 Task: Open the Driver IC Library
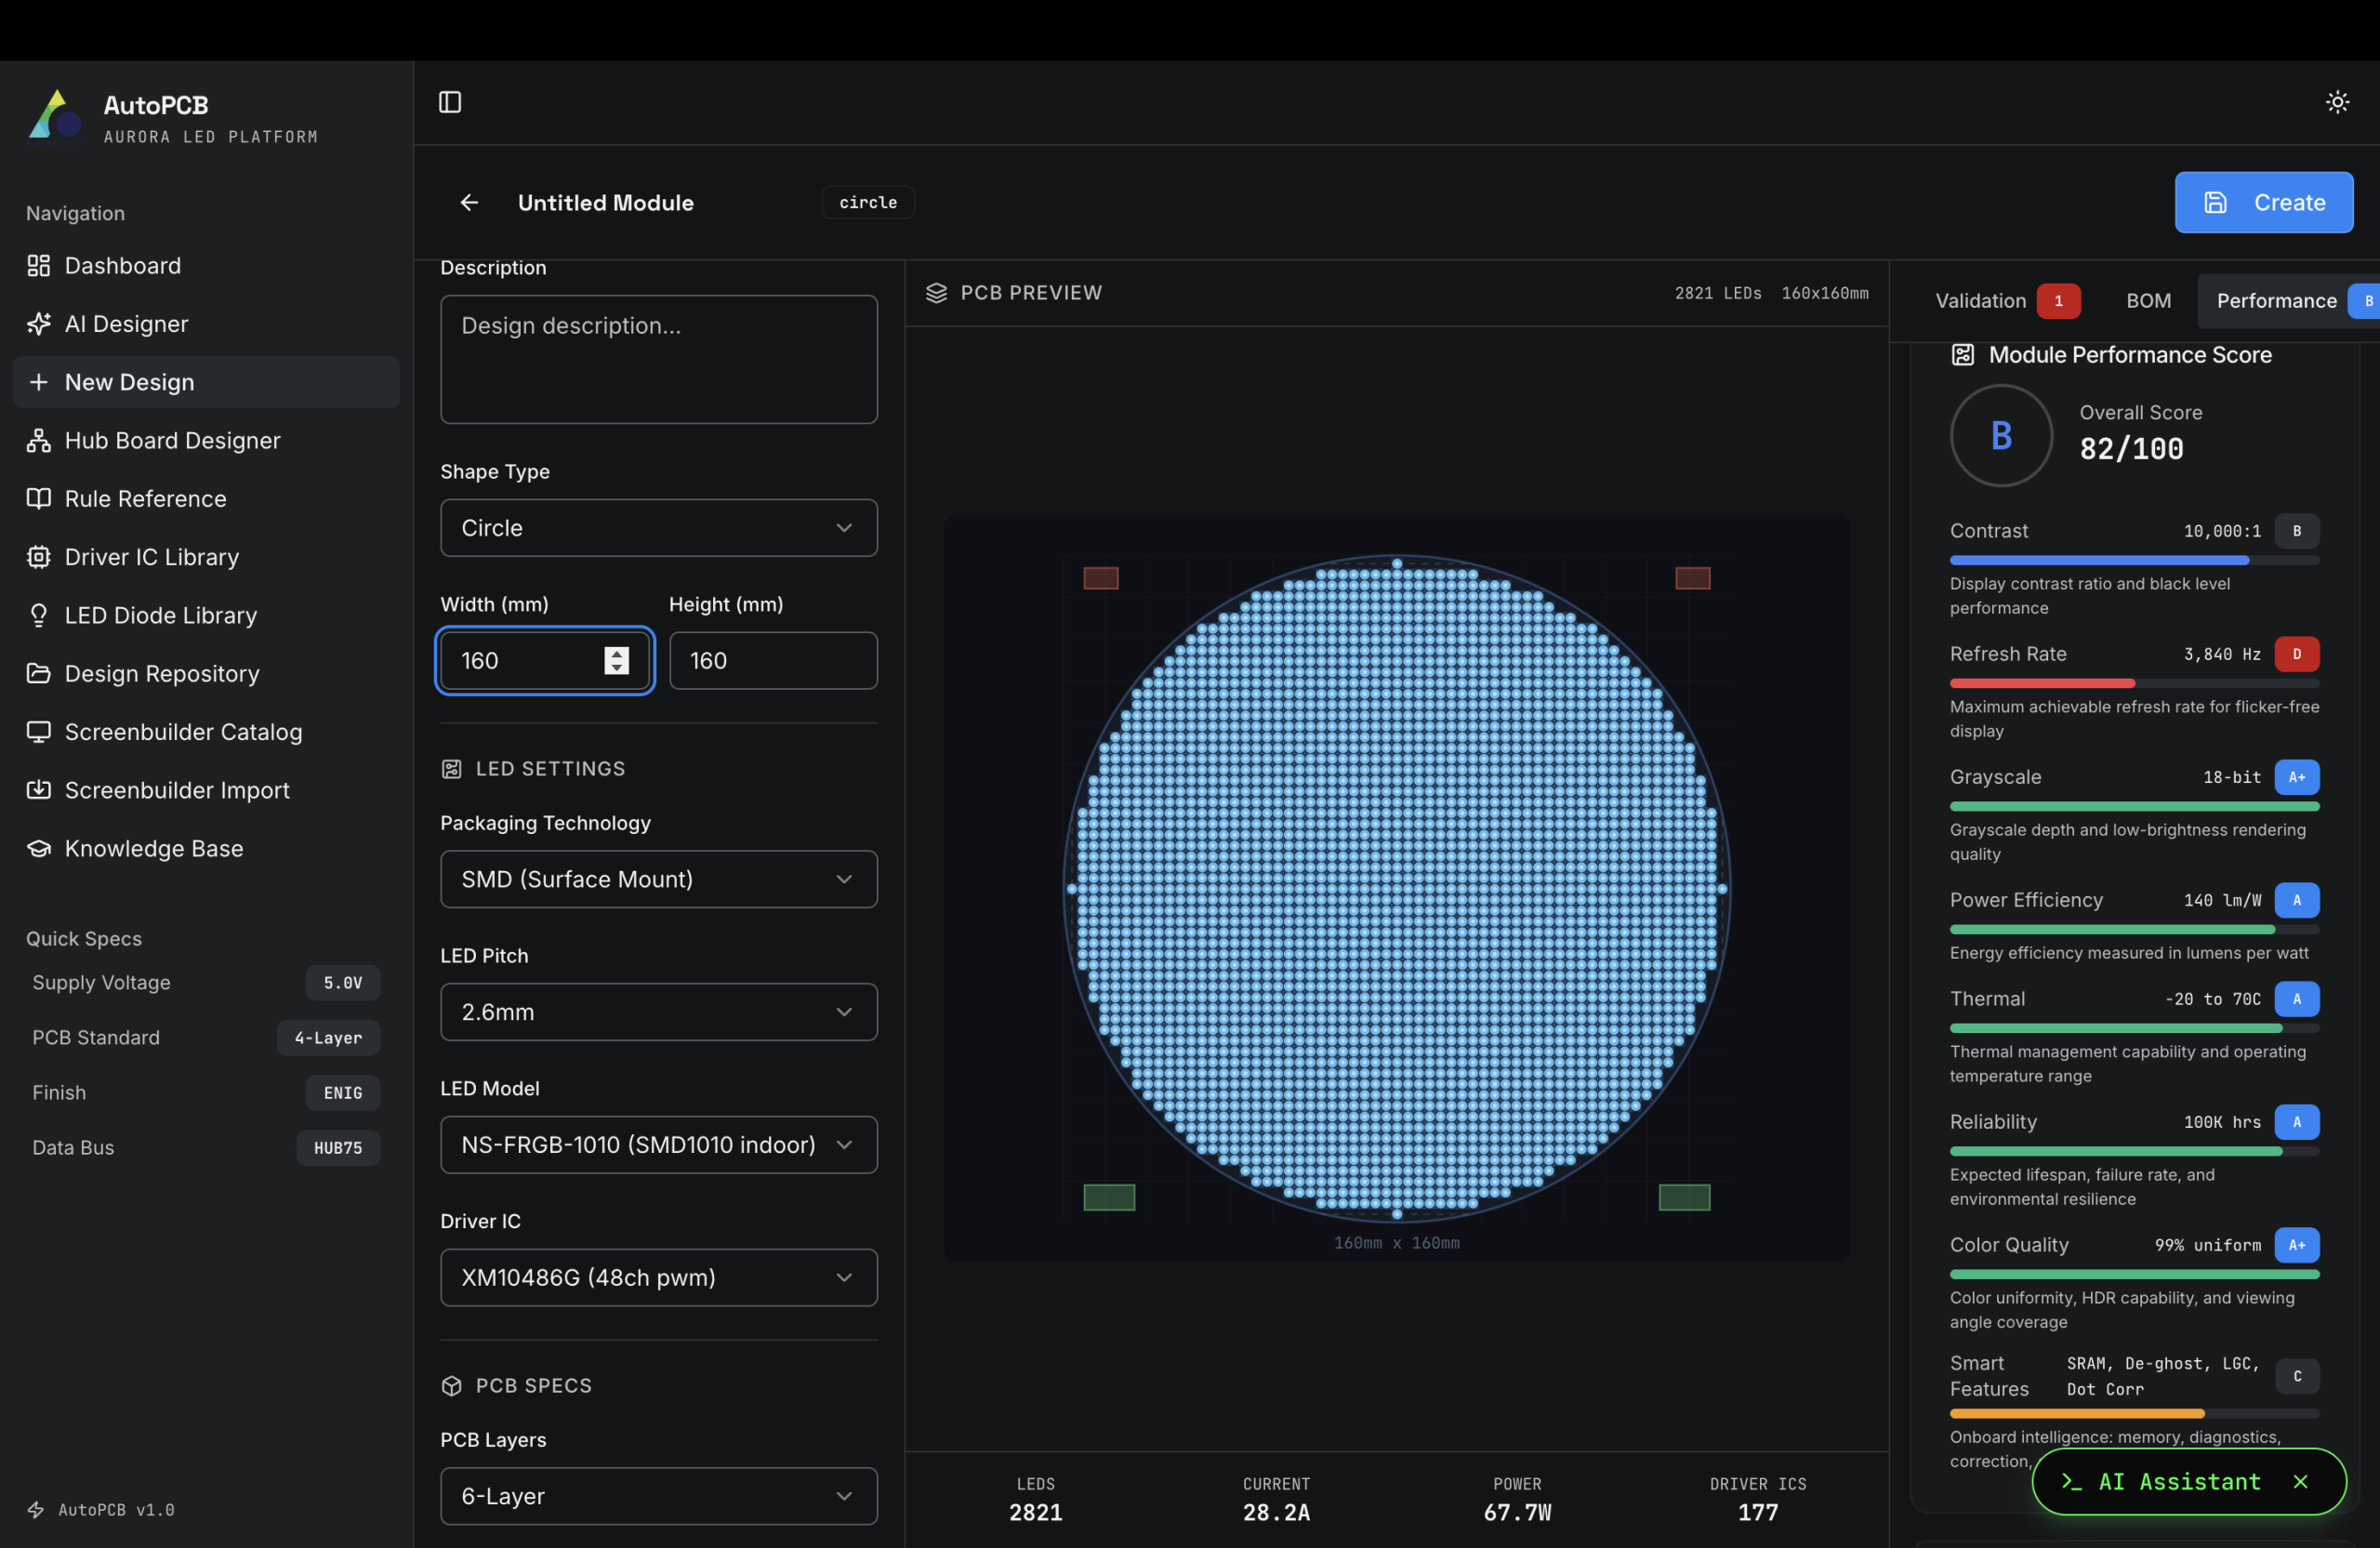point(151,557)
